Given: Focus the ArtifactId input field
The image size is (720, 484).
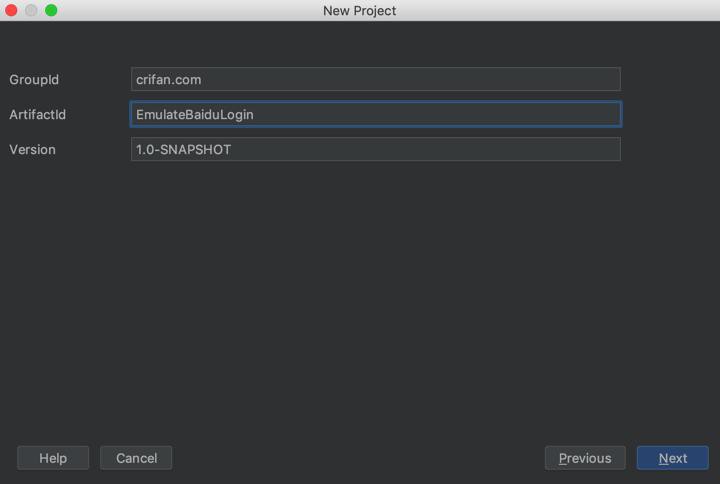Looking at the screenshot, I should point(375,114).
